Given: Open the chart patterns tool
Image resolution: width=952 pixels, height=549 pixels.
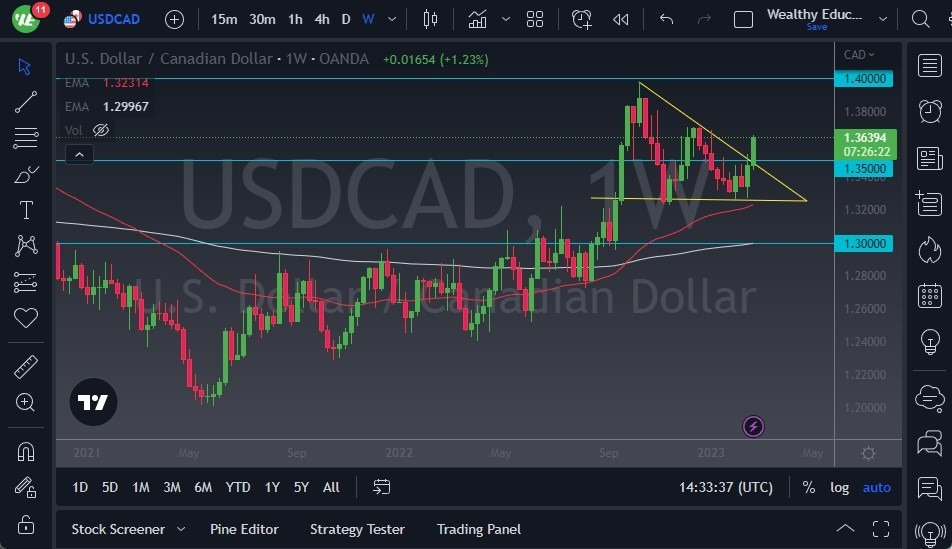Looking at the screenshot, I should pyautogui.click(x=26, y=245).
